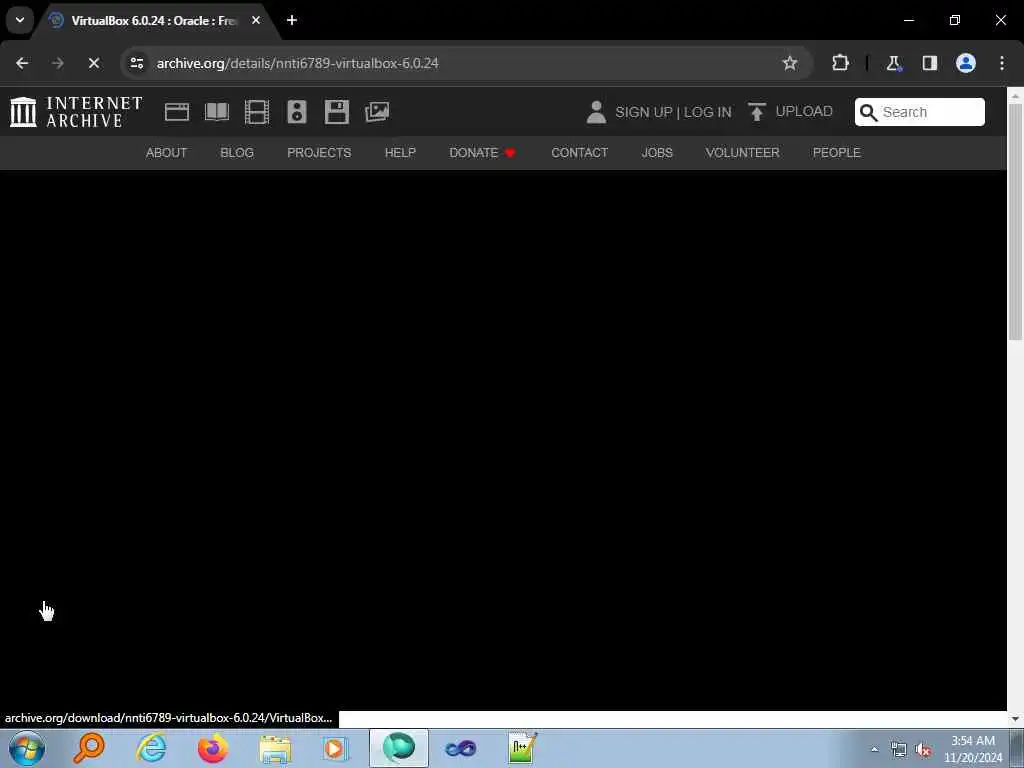Screen dimensions: 1024x768
Task: Open the file explorer taskbar icon
Action: pyautogui.click(x=275, y=749)
